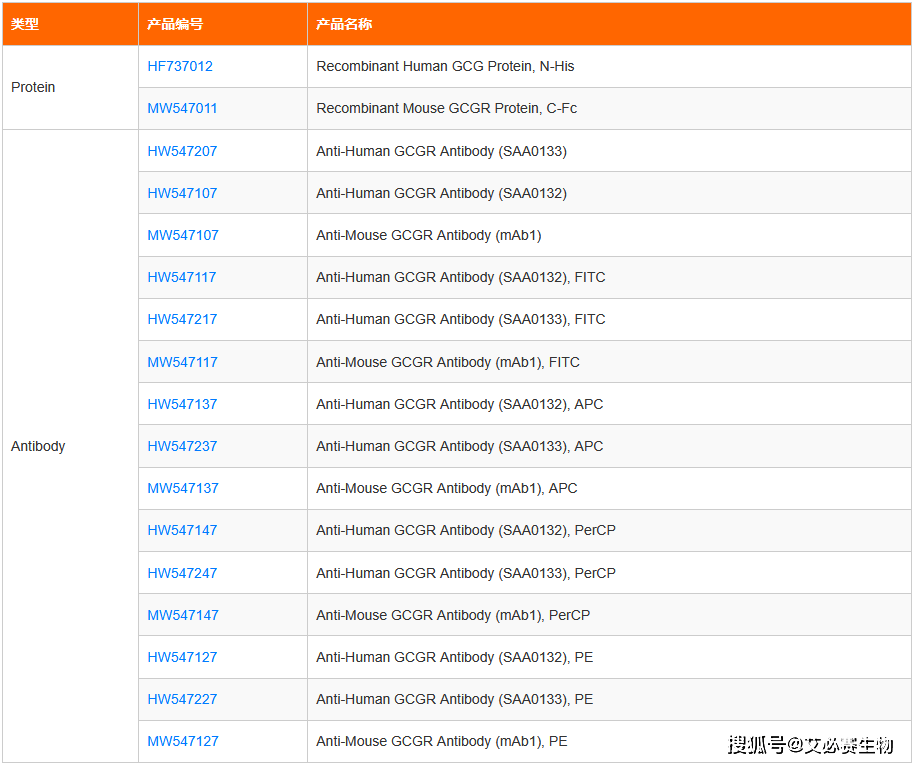Select Recombinant Human GCG Protein name cell
The height and width of the screenshot is (765, 914).
point(445,66)
